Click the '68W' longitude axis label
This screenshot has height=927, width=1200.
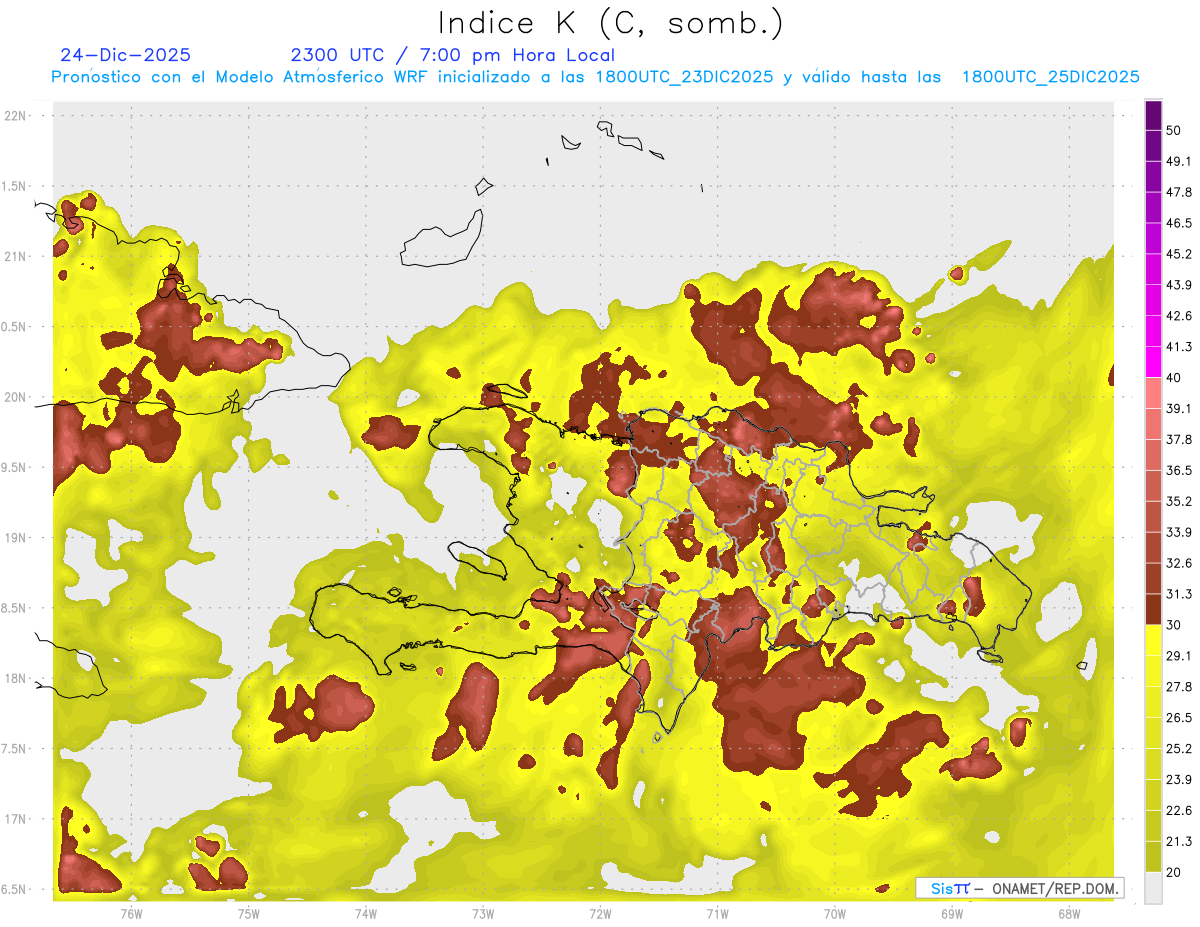pos(1068,914)
